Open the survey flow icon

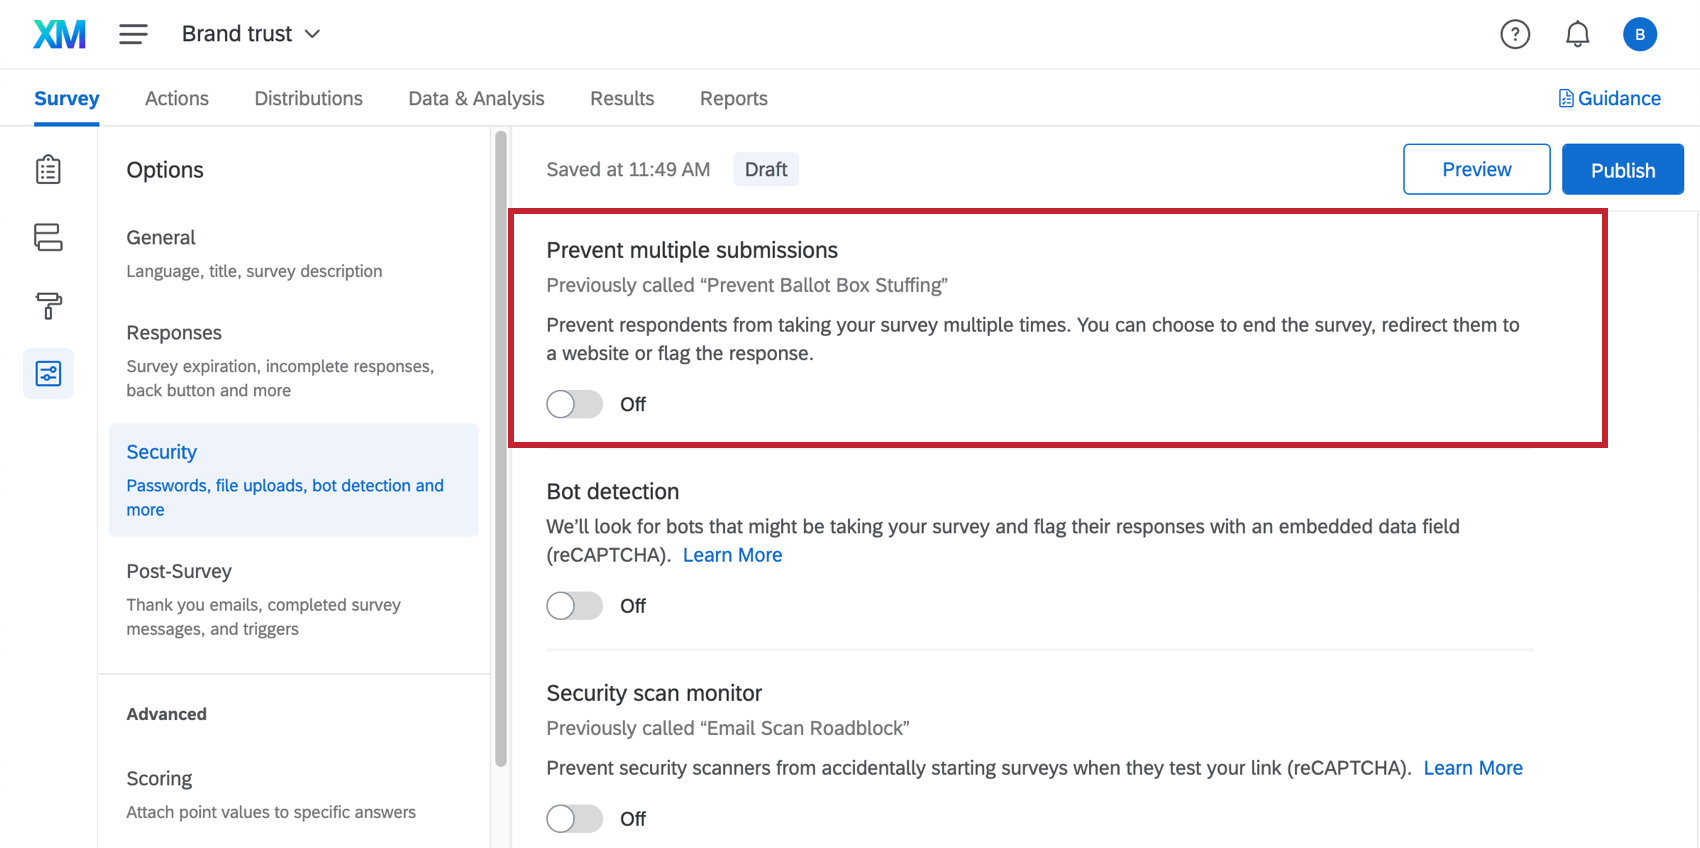[48, 237]
